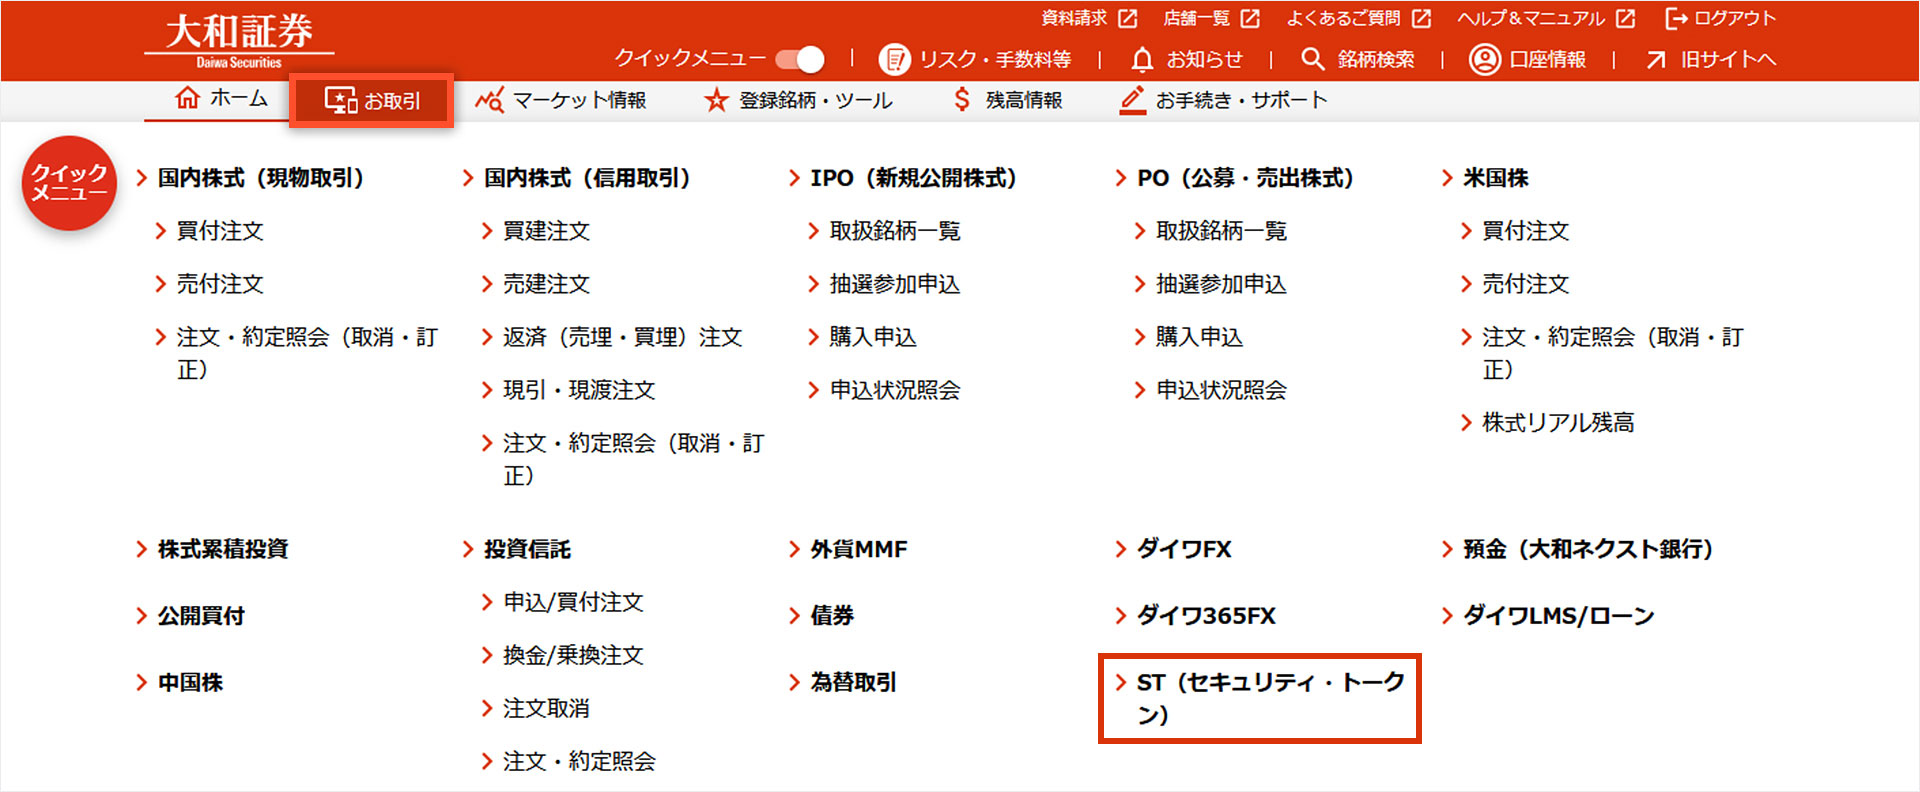The image size is (1920, 792).
Task: Toggle the クイックメニュー switch
Action: pos(800,60)
